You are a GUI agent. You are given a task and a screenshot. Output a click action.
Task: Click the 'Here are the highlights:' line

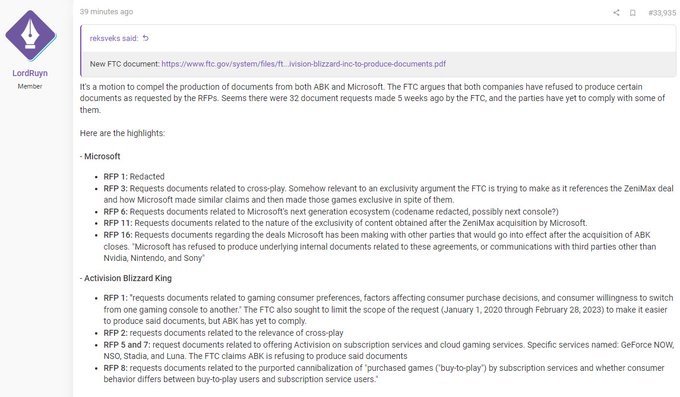point(122,133)
